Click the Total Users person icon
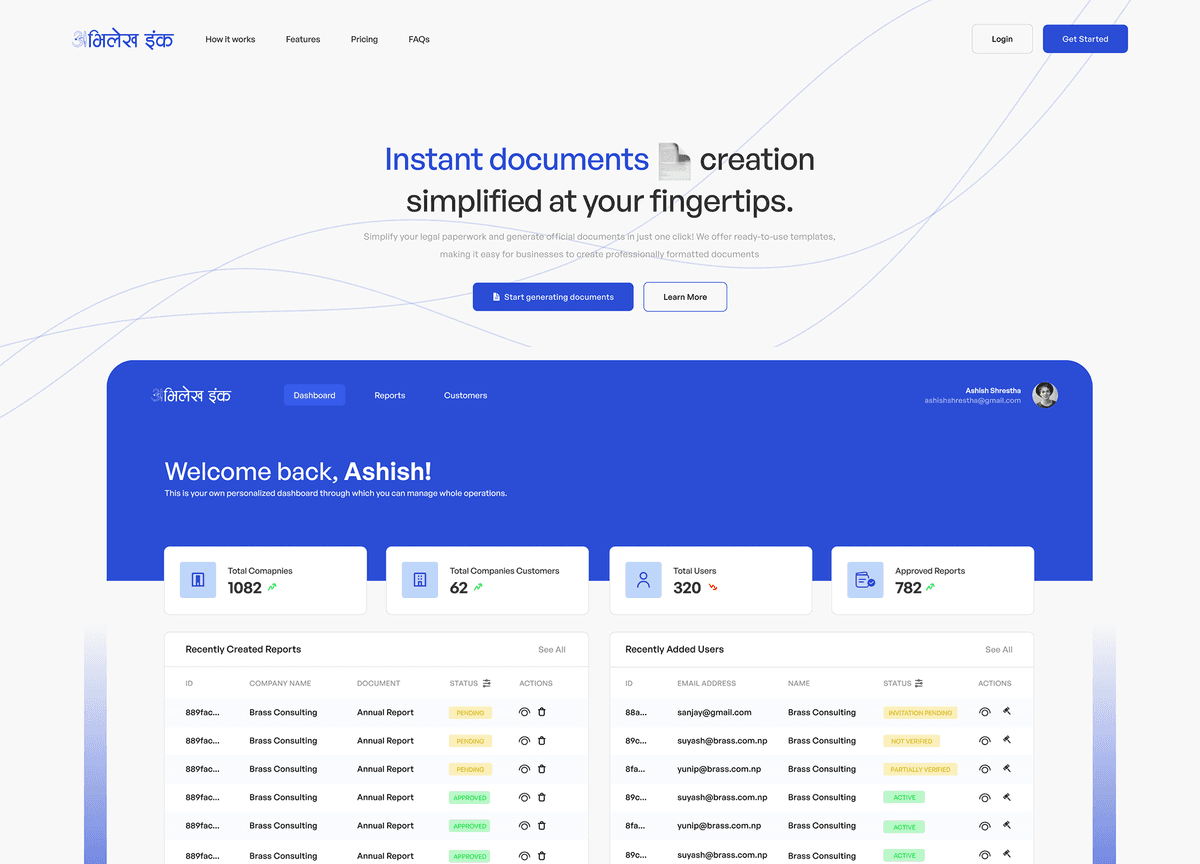Viewport: 1200px width, 864px height. click(643, 580)
